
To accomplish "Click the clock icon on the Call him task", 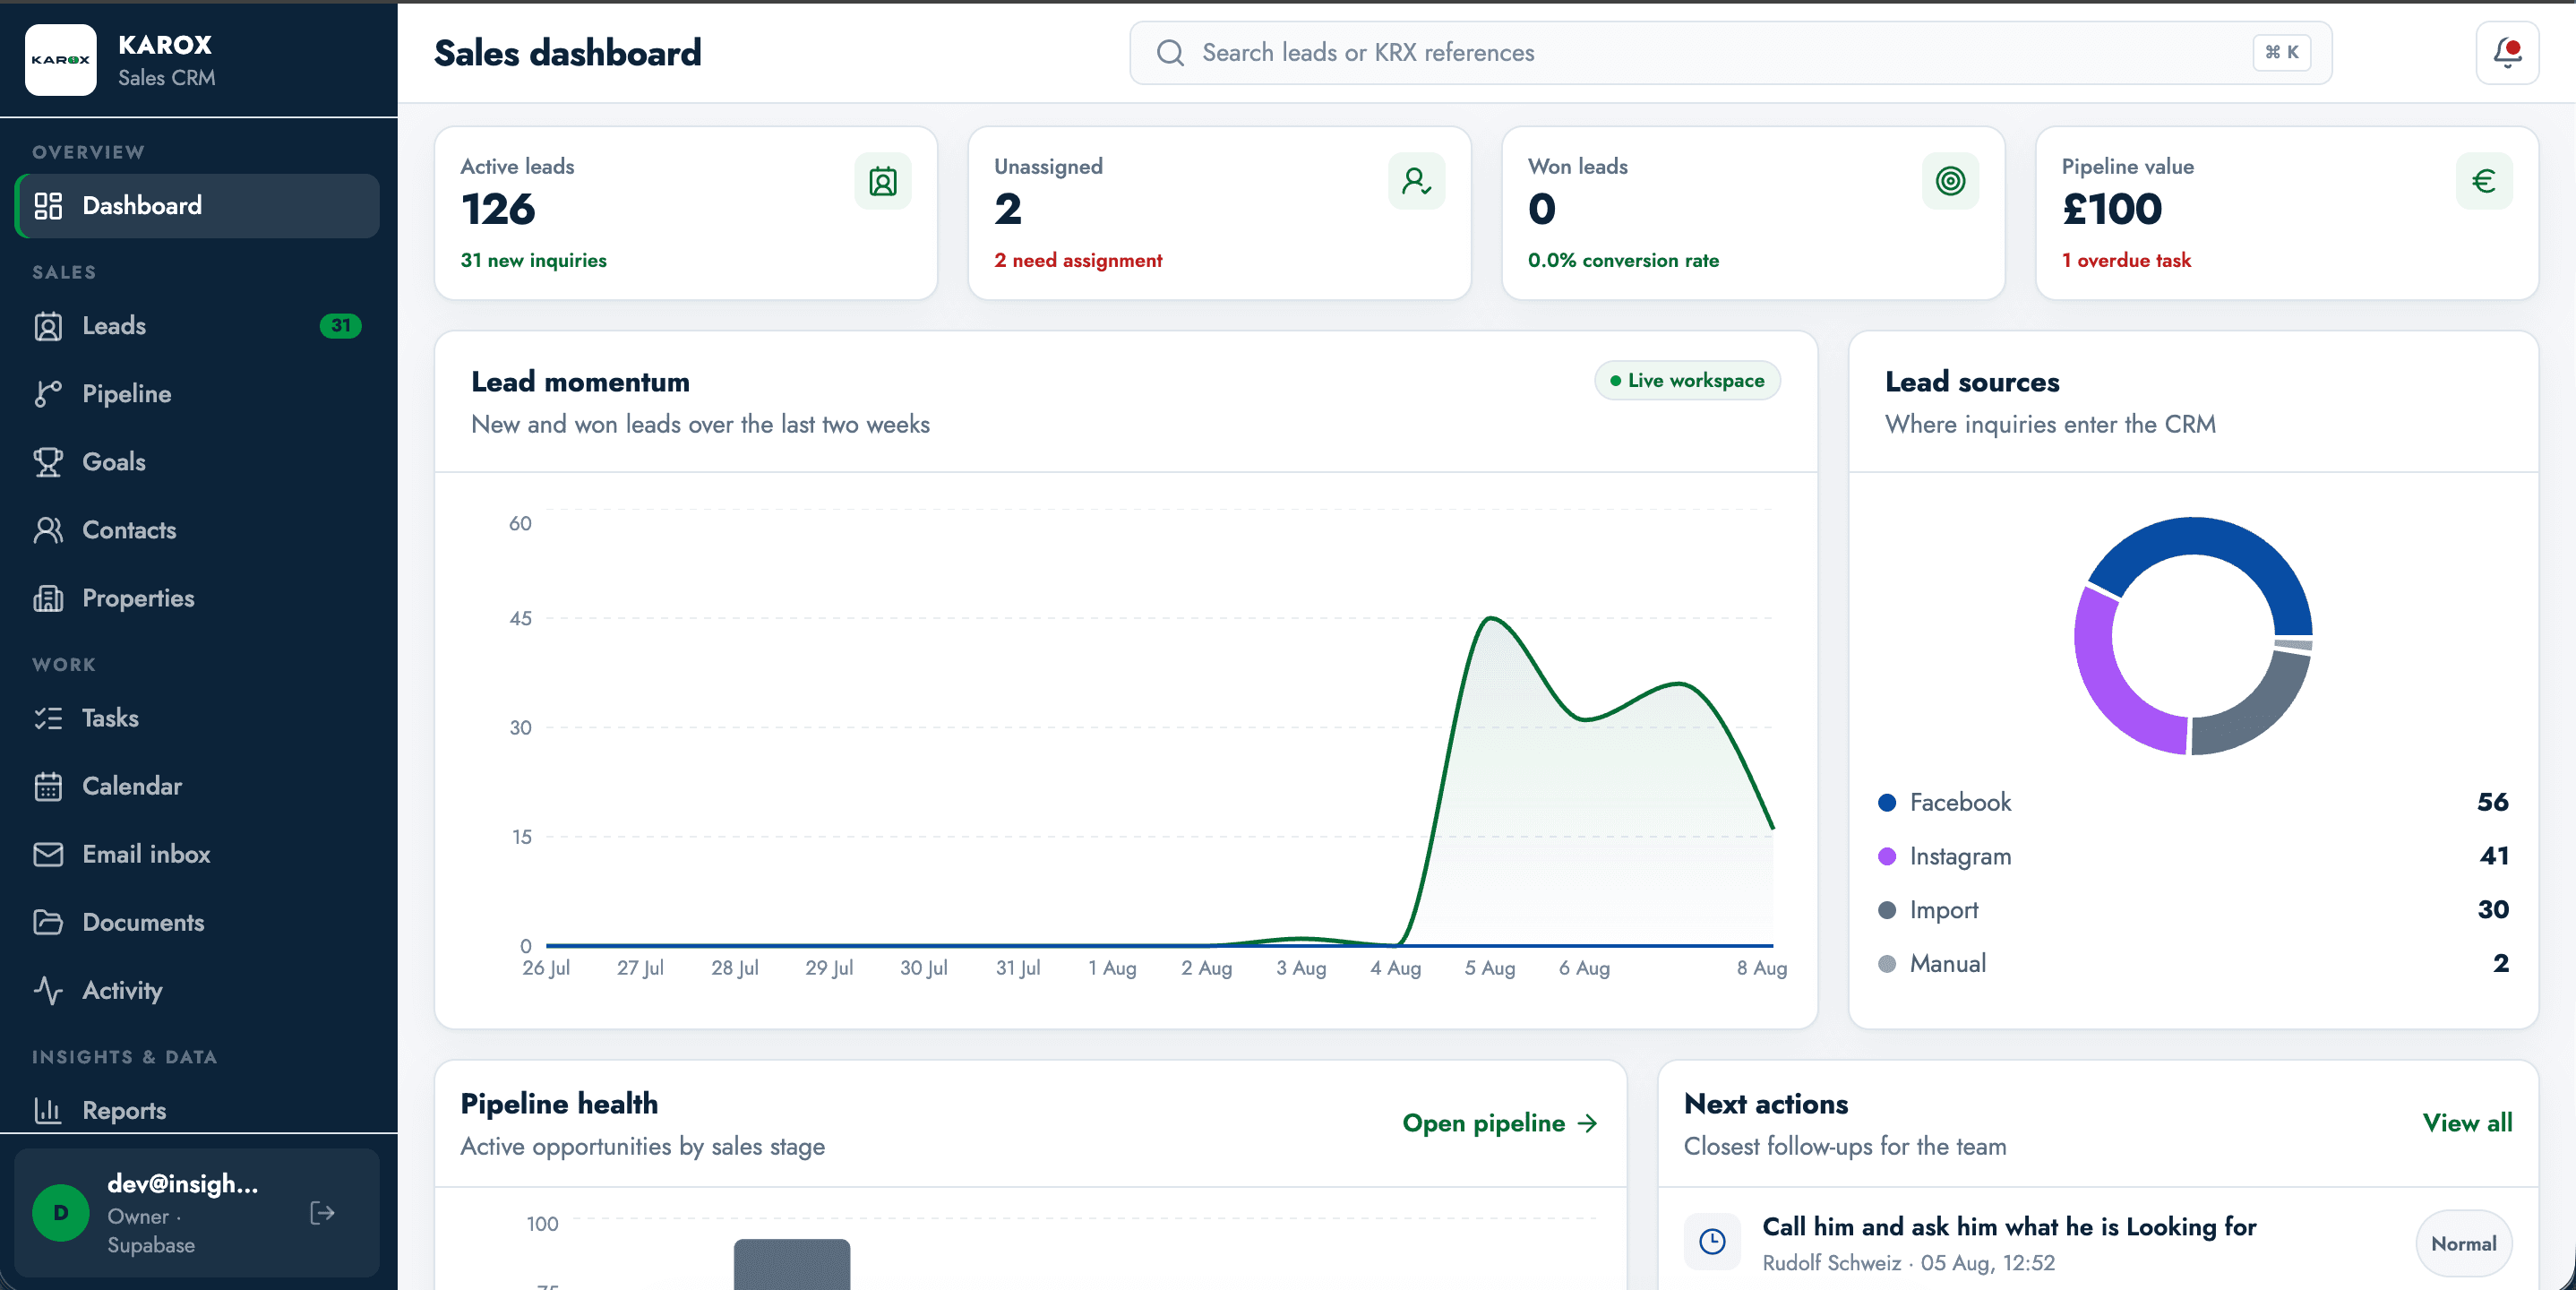I will click(x=1712, y=1242).
